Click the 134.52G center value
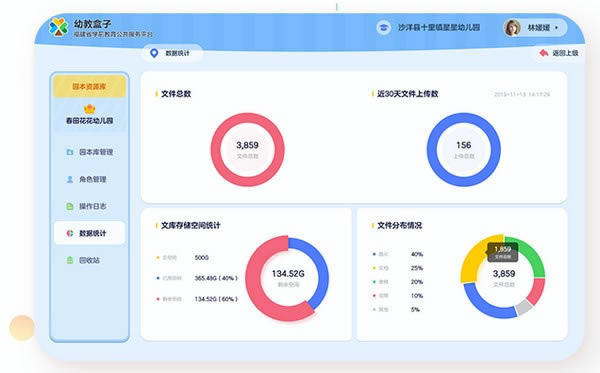 tap(288, 274)
